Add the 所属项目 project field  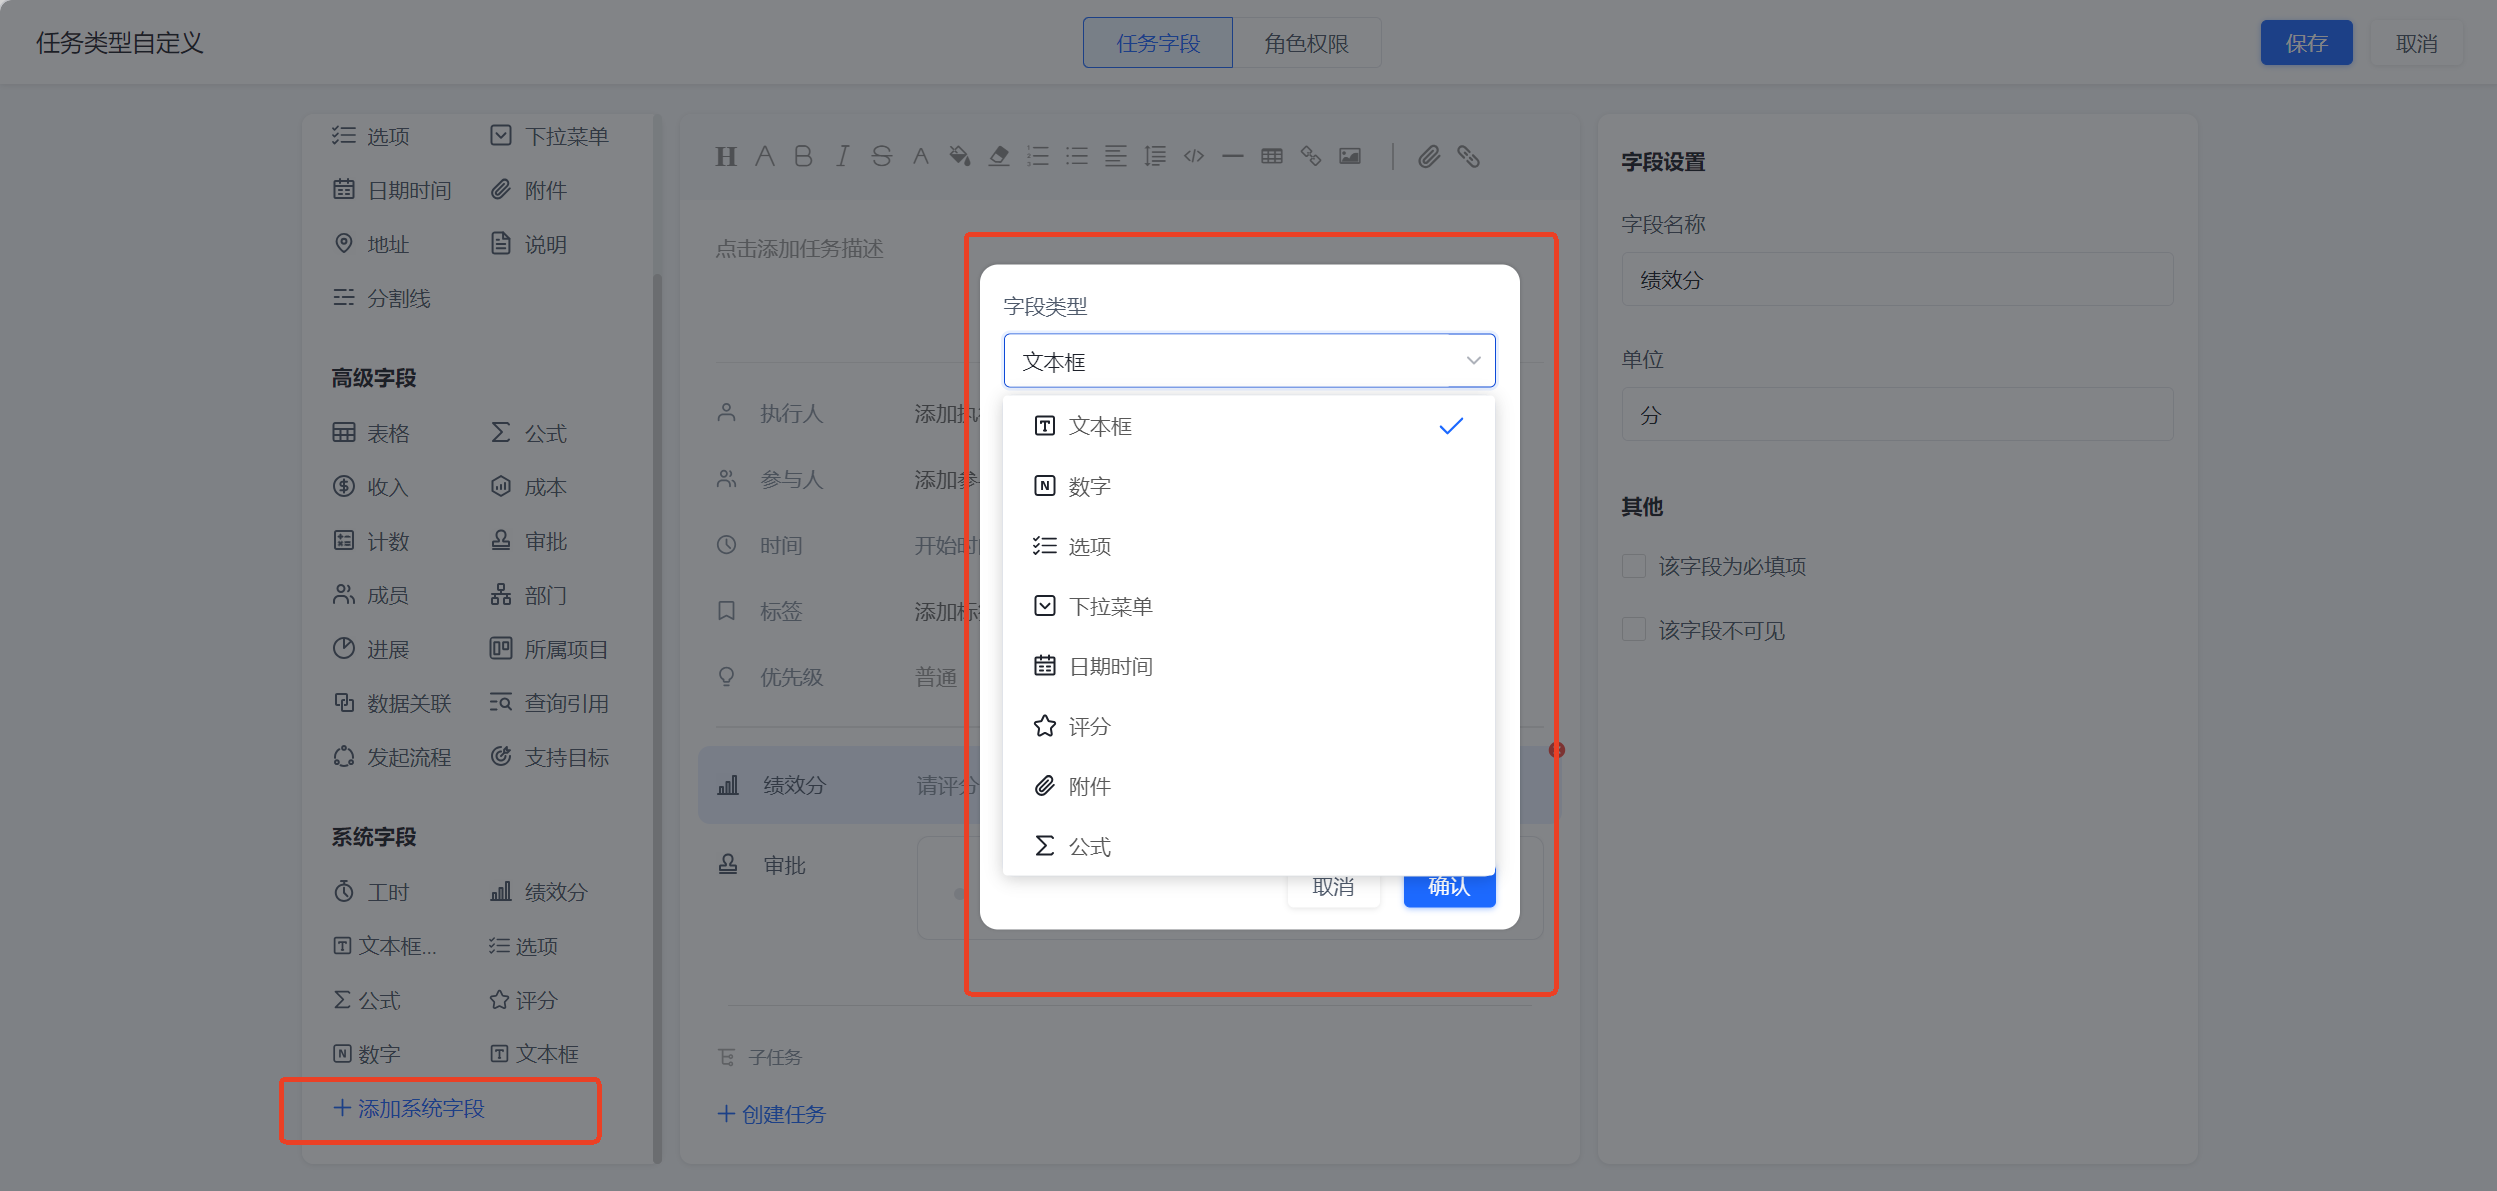[550, 649]
